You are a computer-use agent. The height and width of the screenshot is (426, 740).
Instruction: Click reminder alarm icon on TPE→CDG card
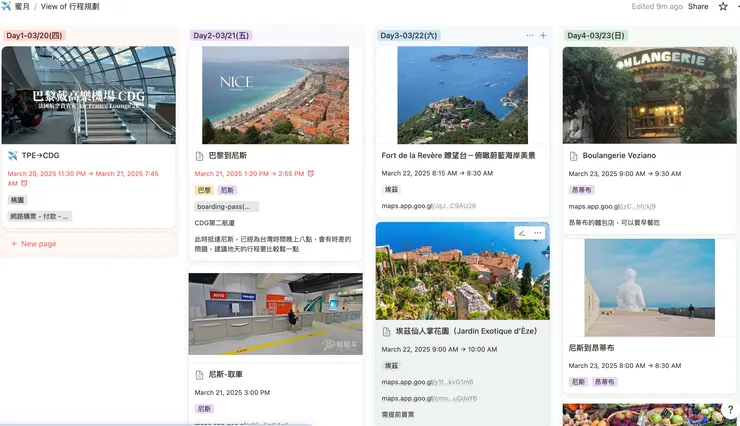click(24, 183)
